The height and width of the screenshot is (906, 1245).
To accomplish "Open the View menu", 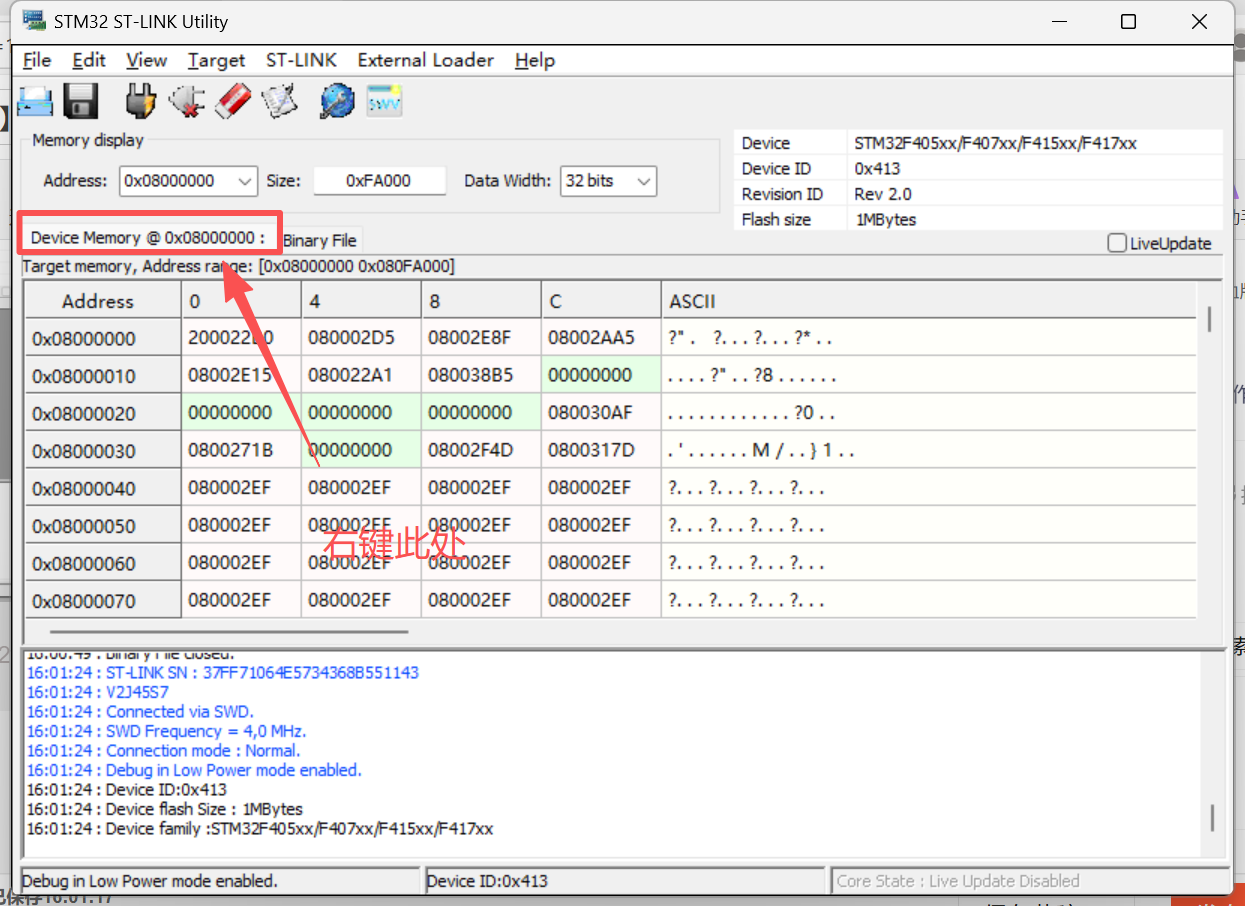I will (x=147, y=60).
